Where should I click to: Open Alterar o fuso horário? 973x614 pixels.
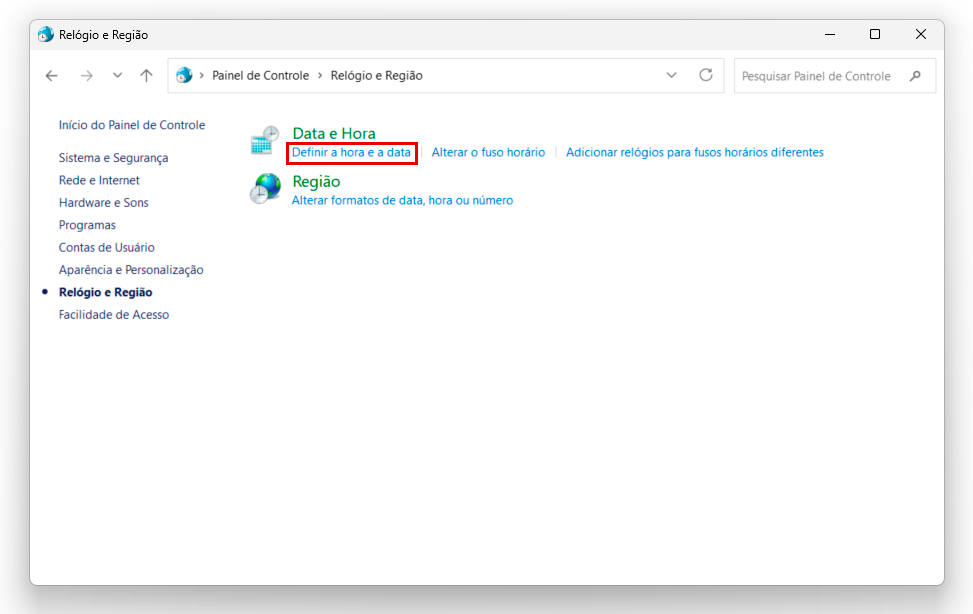(488, 153)
